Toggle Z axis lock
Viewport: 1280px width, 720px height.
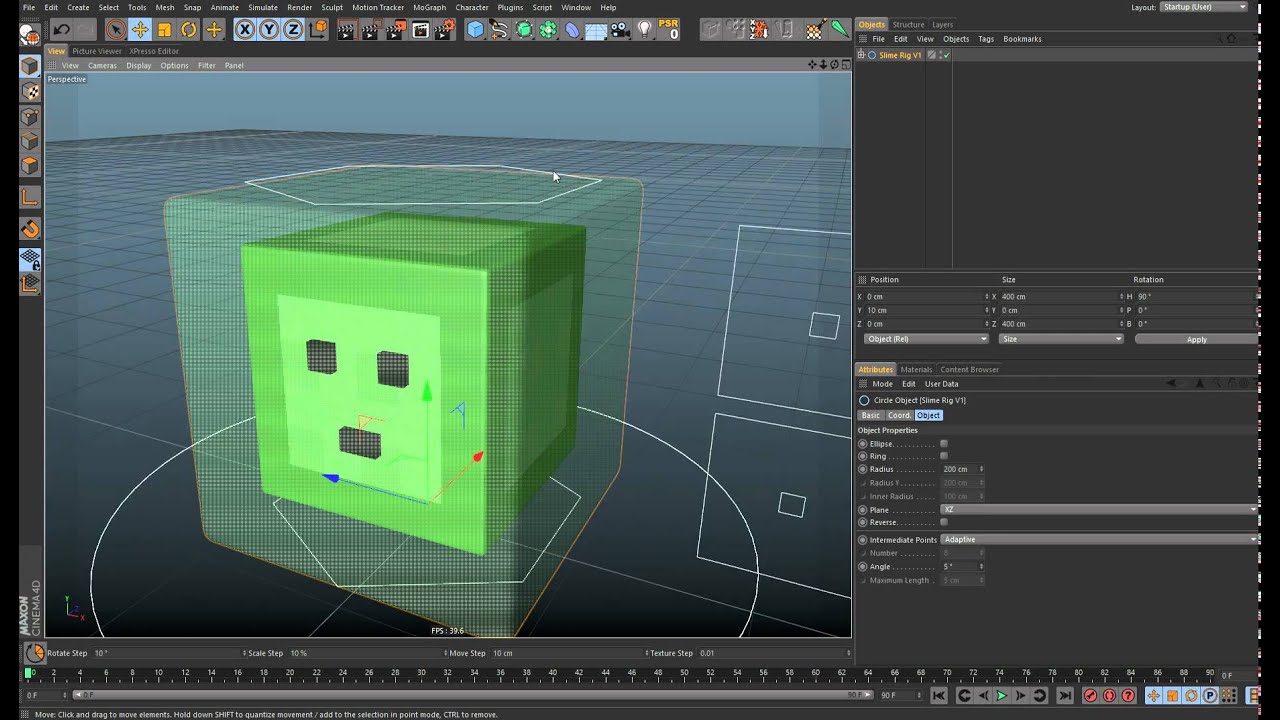[x=293, y=30]
